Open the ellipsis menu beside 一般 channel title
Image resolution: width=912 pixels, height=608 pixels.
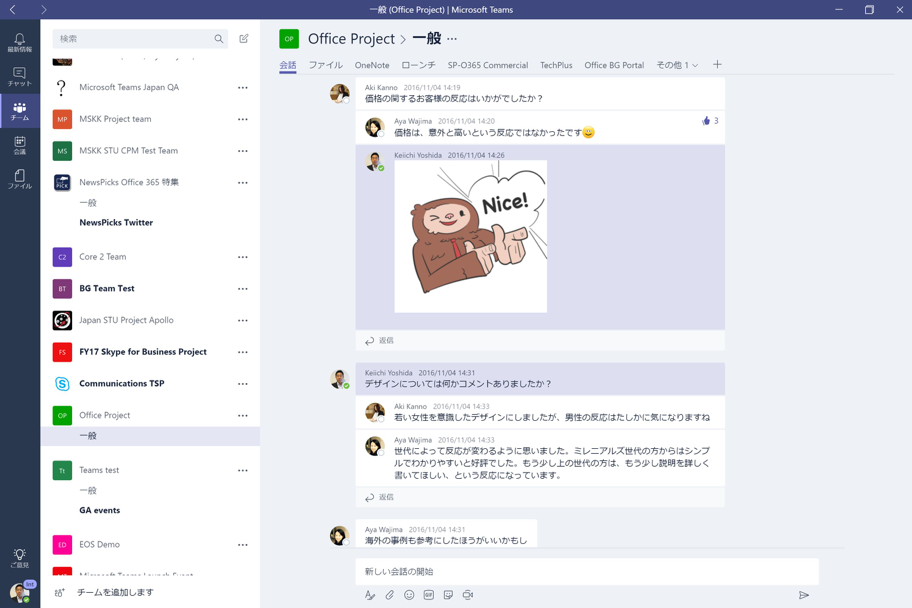pyautogui.click(x=452, y=39)
